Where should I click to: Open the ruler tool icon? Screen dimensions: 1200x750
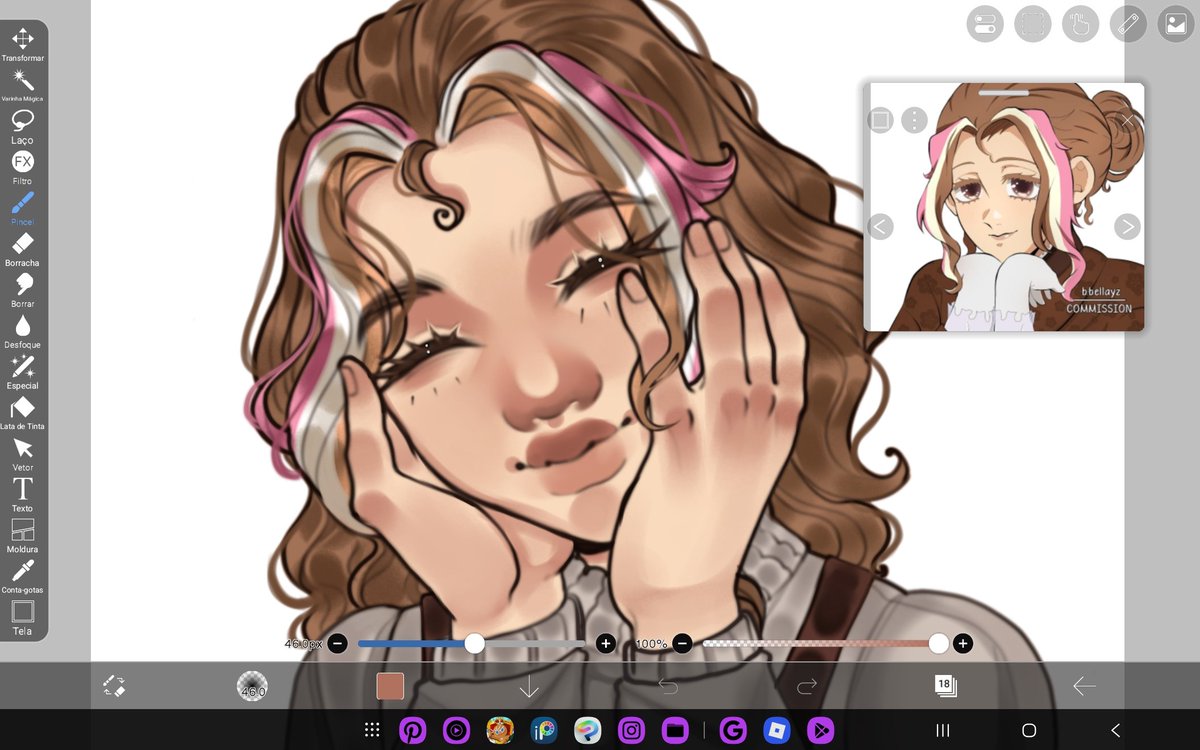coord(1129,24)
